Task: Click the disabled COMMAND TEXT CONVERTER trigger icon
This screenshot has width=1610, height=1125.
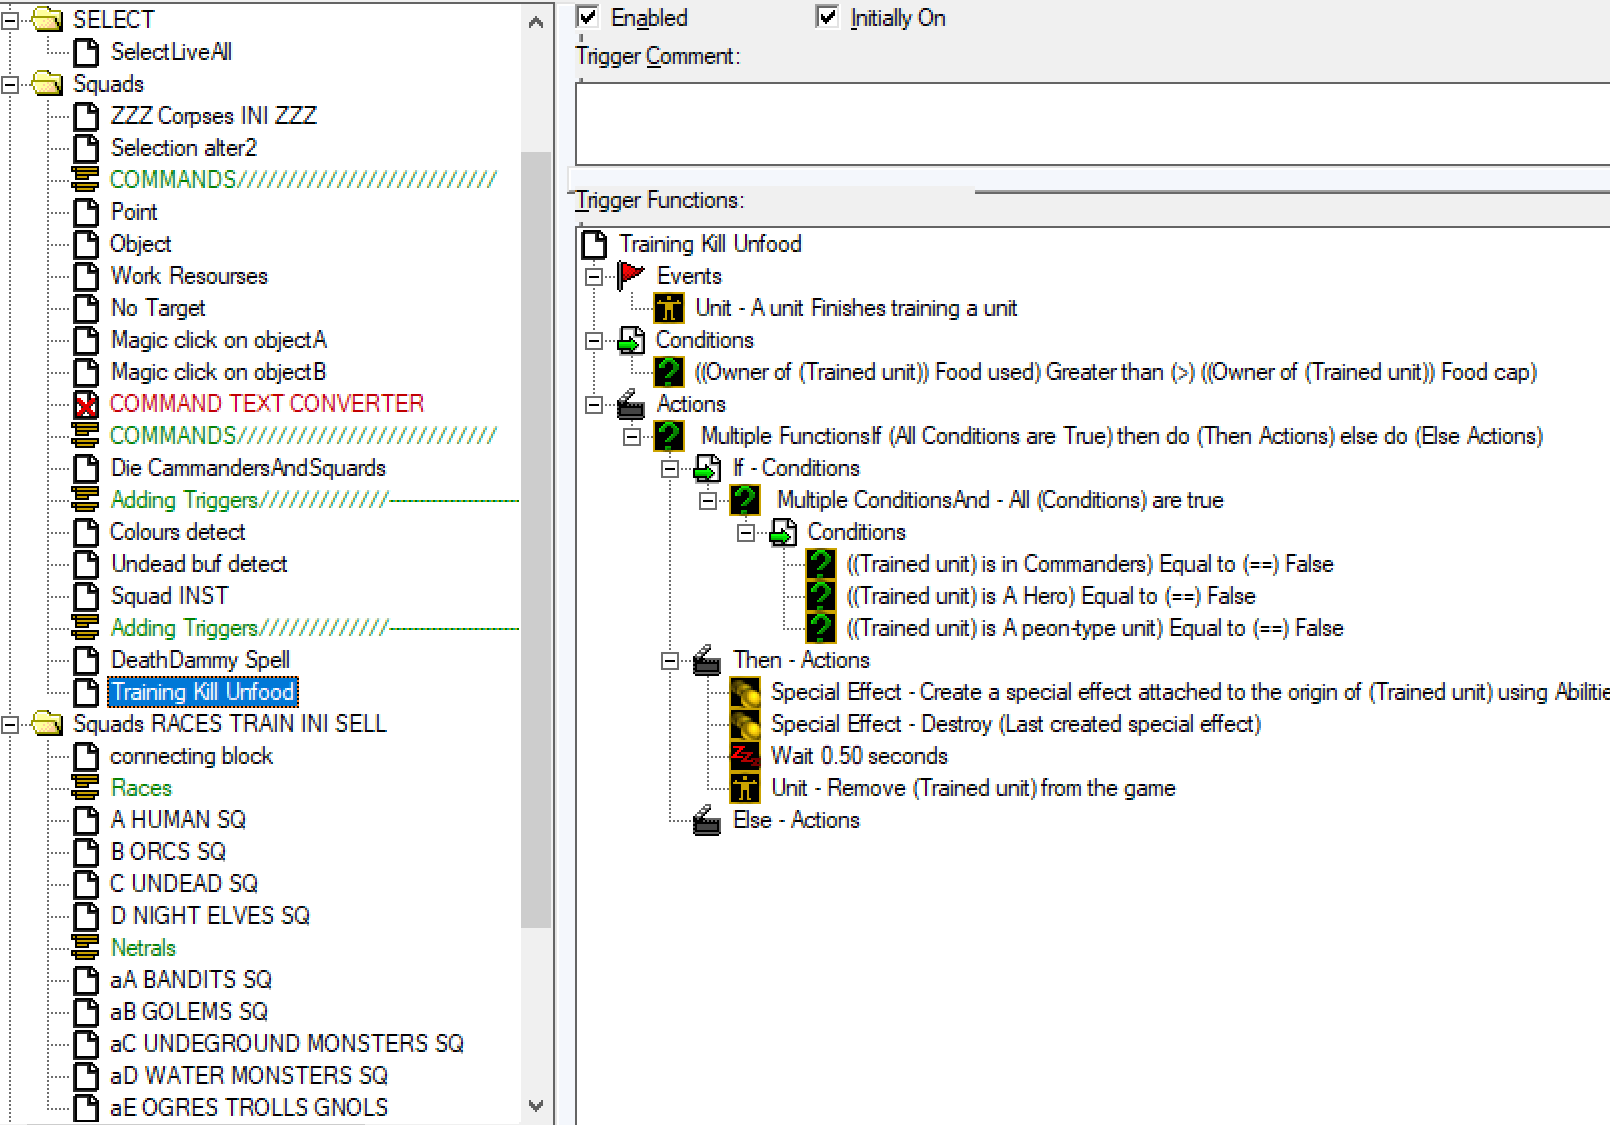Action: coord(86,404)
